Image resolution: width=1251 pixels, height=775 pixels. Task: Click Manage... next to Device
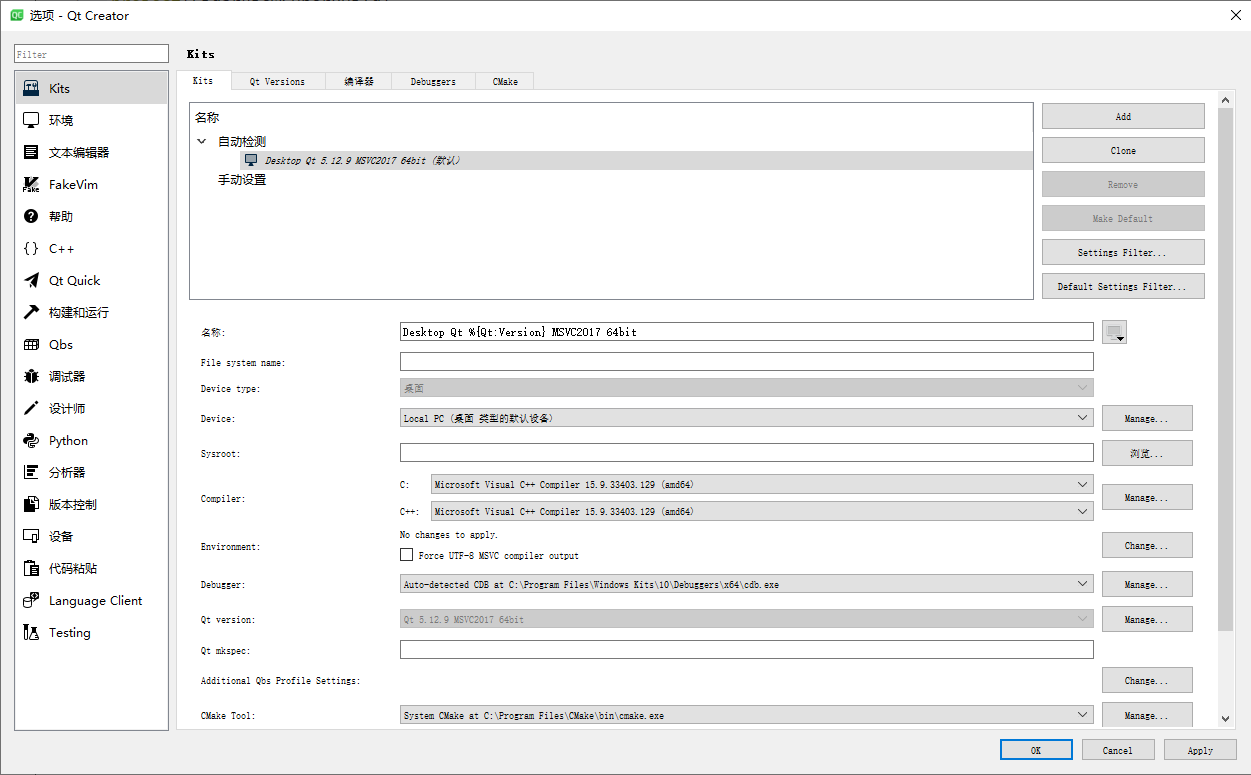click(x=1147, y=418)
